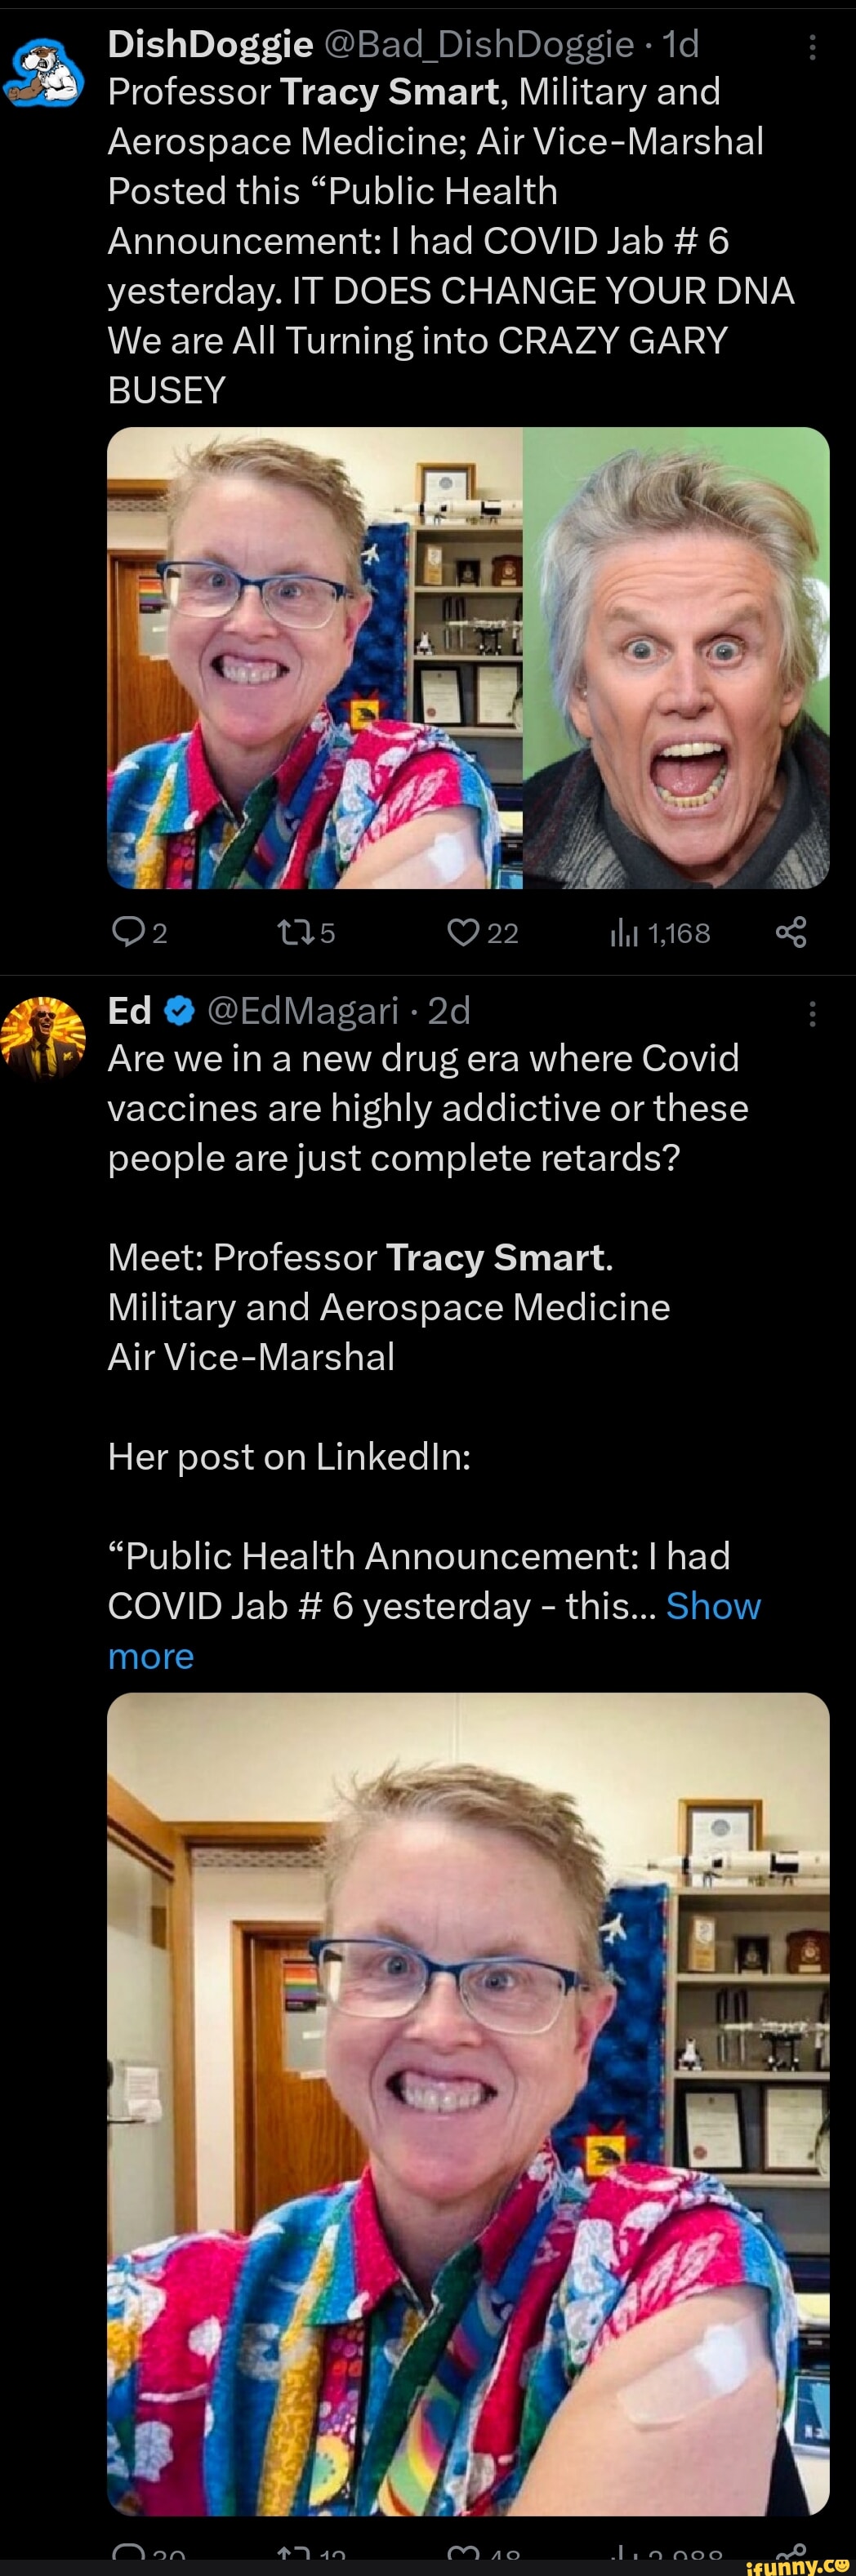Click the Ed display name
The width and height of the screenshot is (856, 2576).
(129, 1011)
